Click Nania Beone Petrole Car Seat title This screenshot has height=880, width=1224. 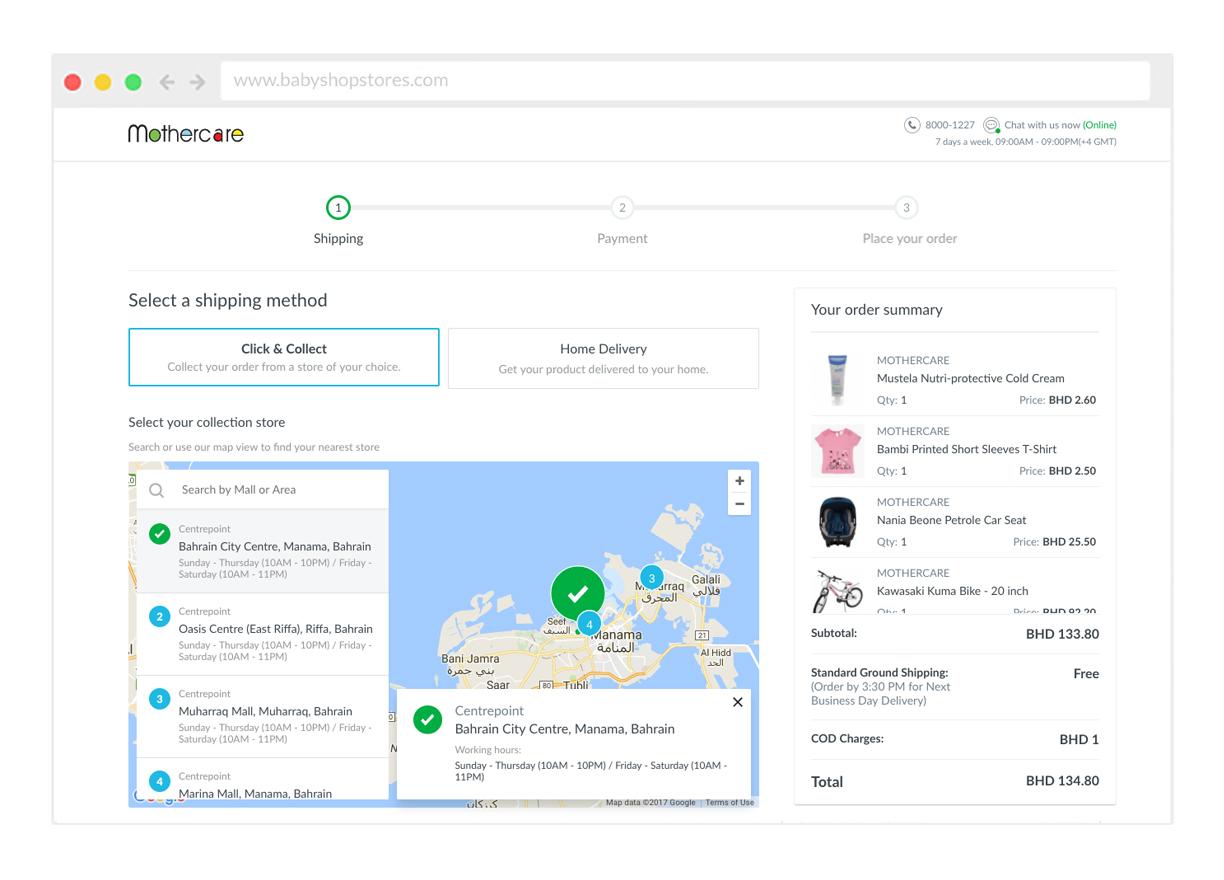(x=951, y=521)
